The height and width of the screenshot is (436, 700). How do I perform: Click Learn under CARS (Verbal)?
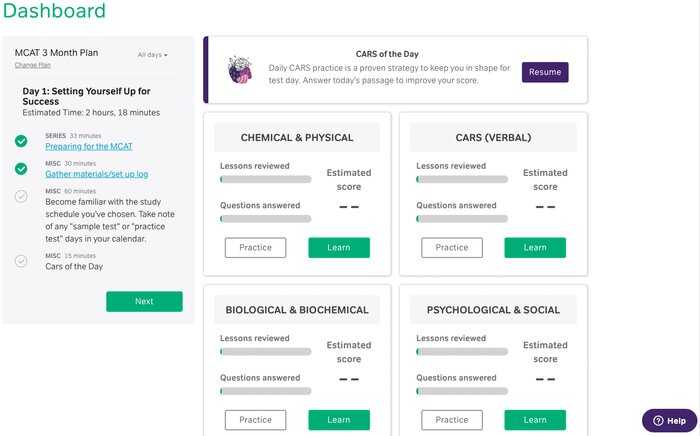tap(535, 248)
